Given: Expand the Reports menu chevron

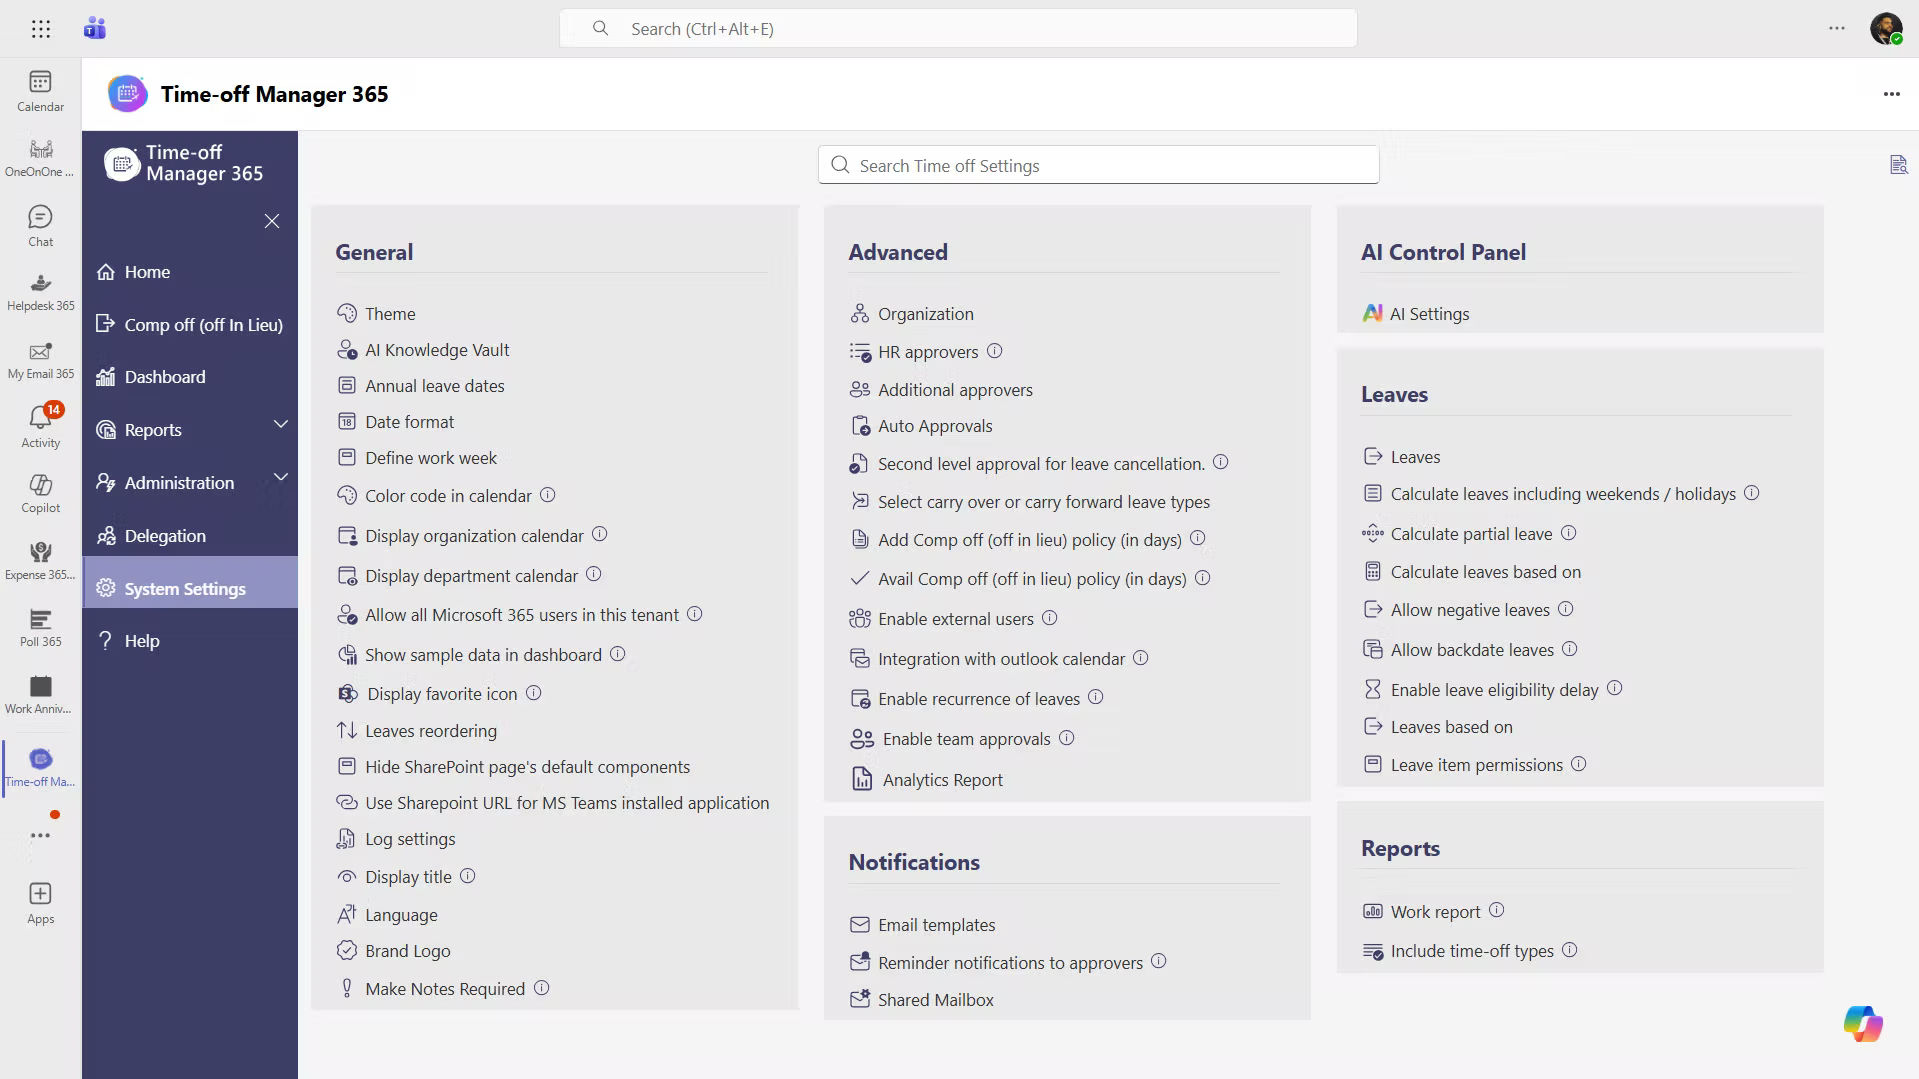Looking at the screenshot, I should tap(281, 425).
